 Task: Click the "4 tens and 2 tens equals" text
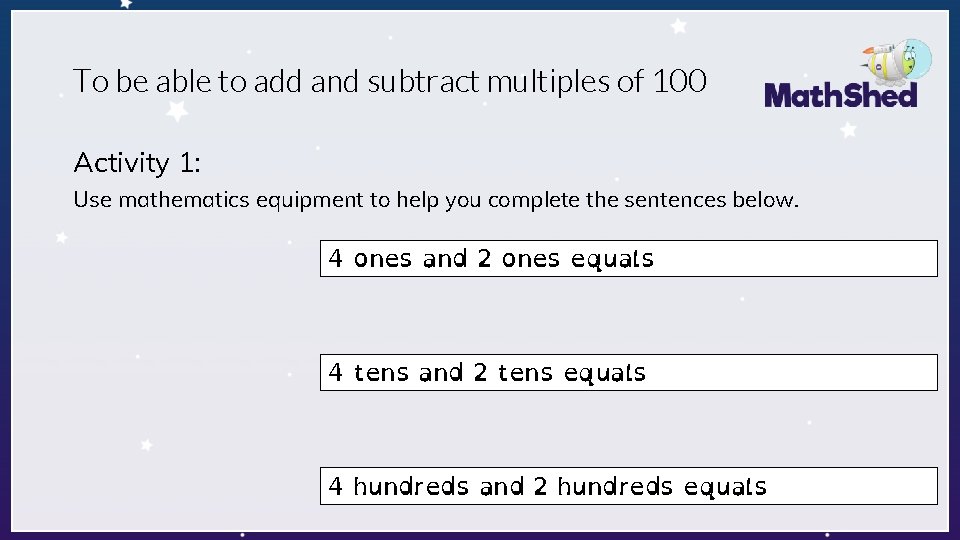(x=487, y=373)
